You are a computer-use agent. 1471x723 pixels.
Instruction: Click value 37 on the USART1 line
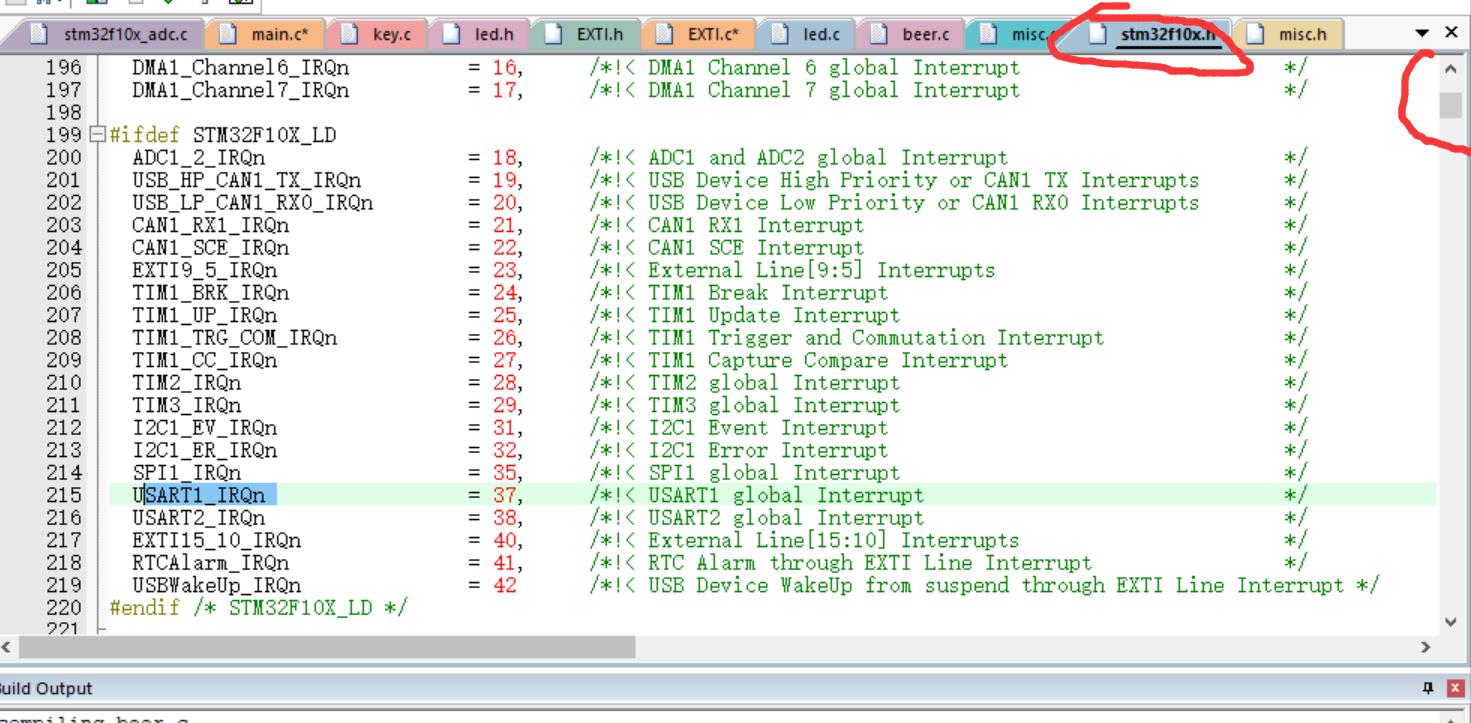click(x=503, y=495)
